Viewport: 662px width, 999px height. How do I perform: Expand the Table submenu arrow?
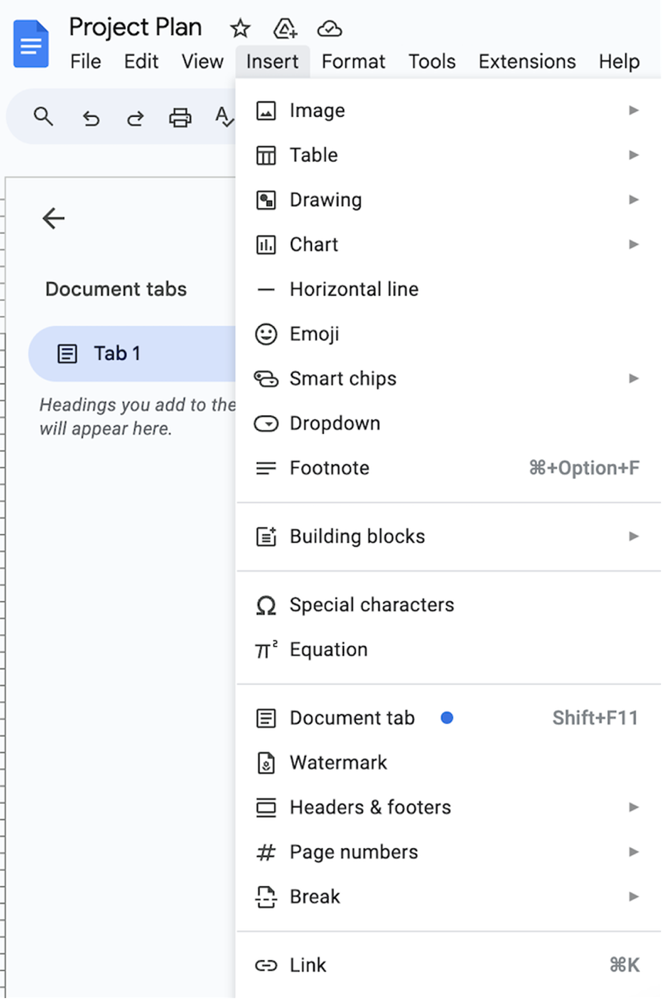click(633, 155)
